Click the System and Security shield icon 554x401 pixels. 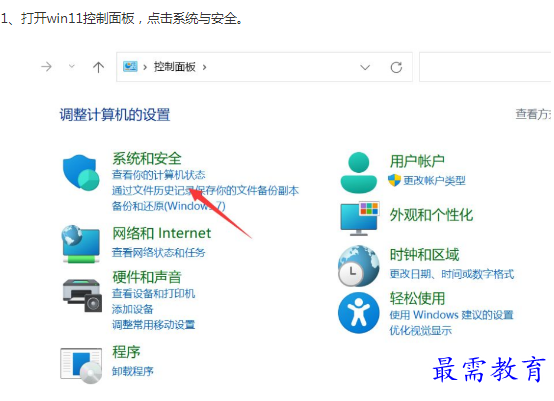click(x=81, y=172)
